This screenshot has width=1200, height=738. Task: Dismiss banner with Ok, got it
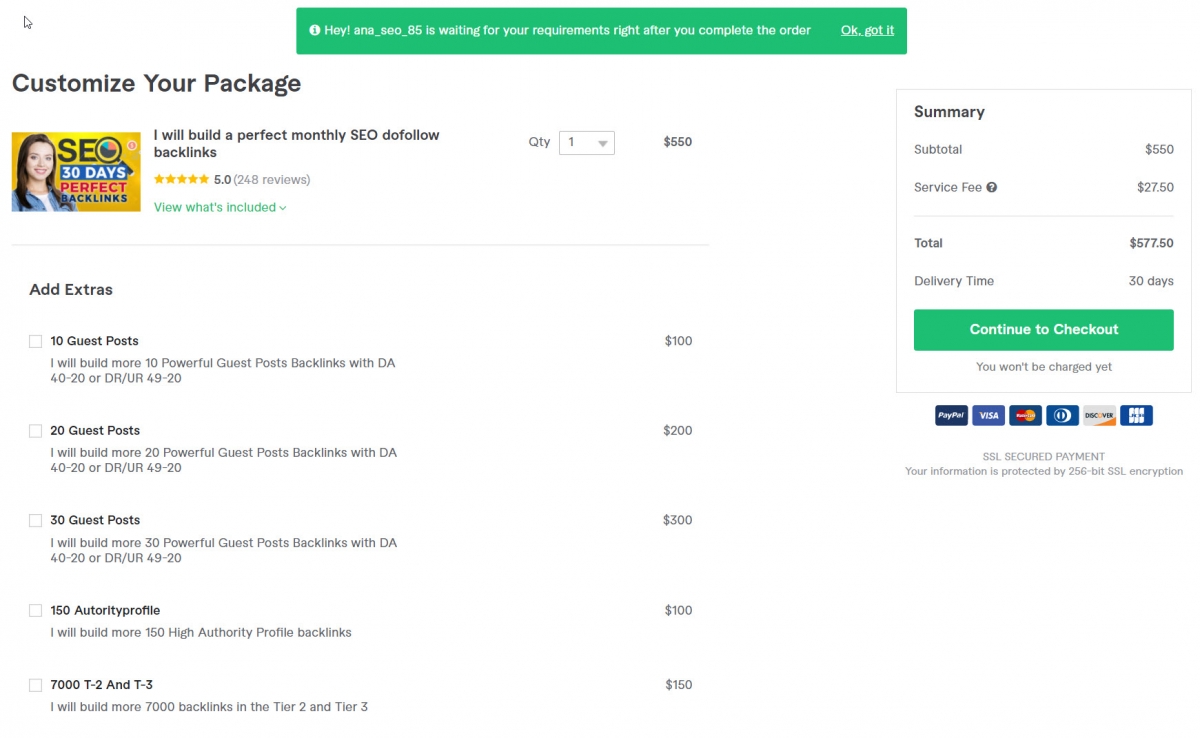pyautogui.click(x=867, y=31)
